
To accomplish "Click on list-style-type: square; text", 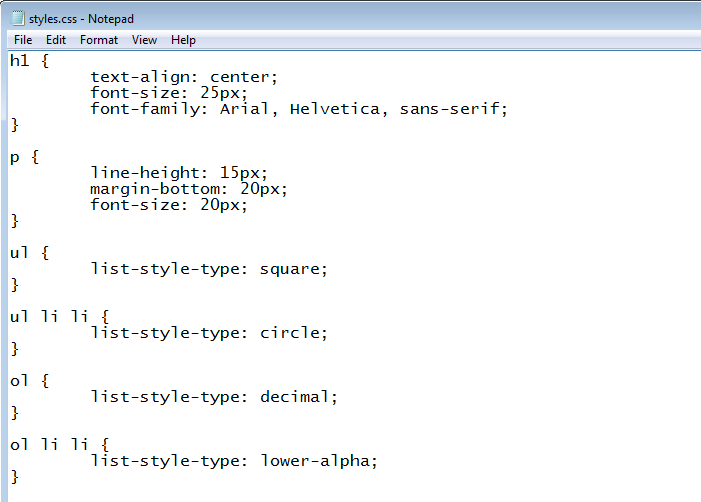I will point(209,269).
